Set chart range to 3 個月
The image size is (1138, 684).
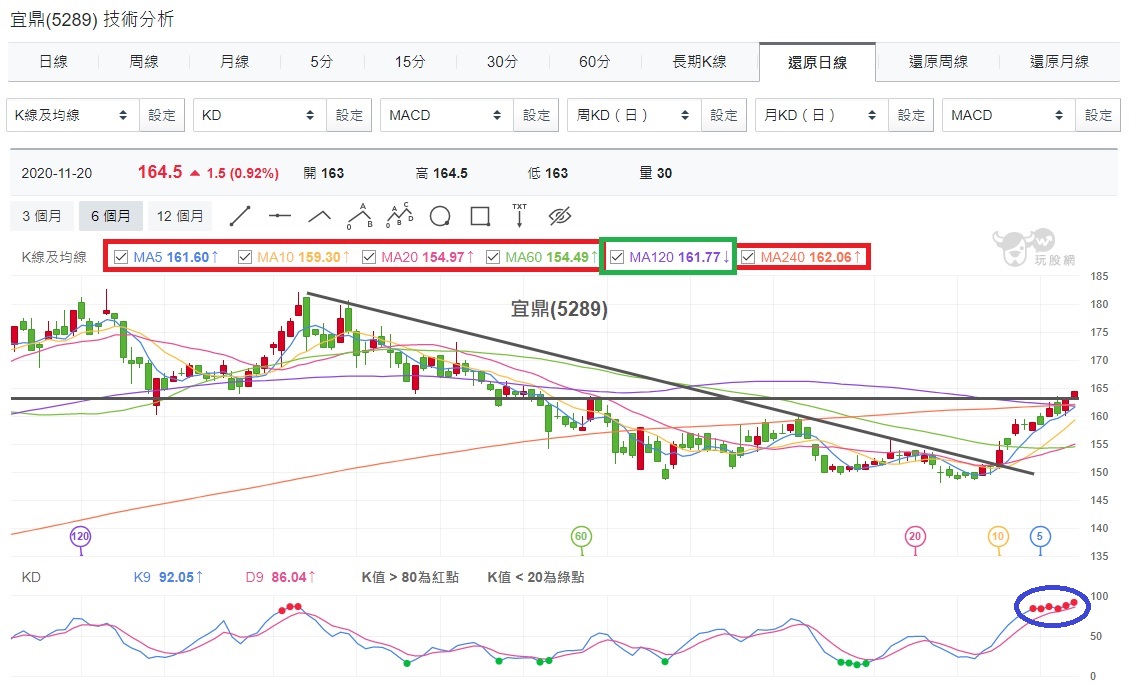pos(41,216)
